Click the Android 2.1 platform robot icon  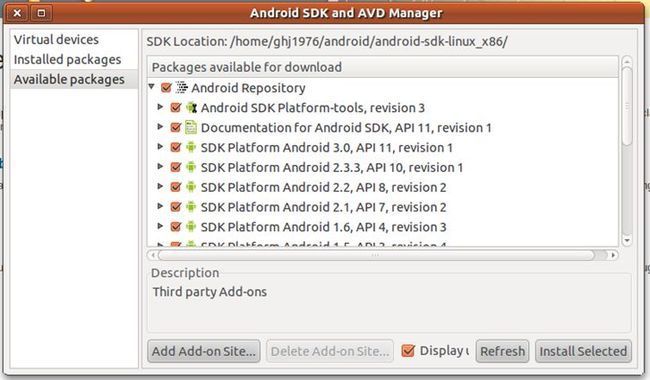pos(191,207)
